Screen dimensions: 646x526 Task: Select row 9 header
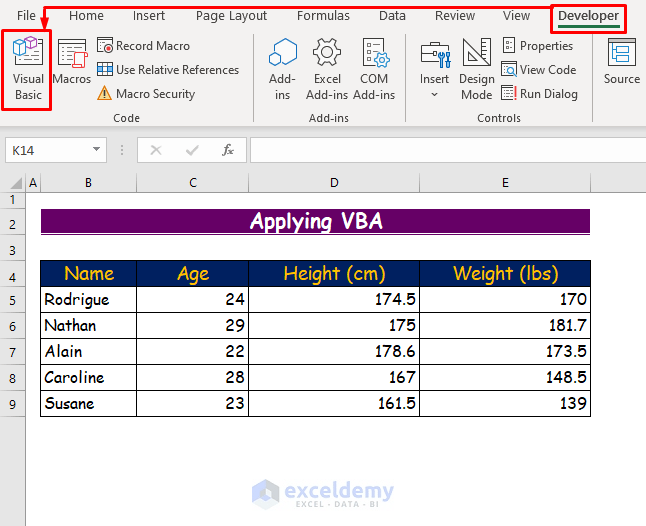[12, 404]
